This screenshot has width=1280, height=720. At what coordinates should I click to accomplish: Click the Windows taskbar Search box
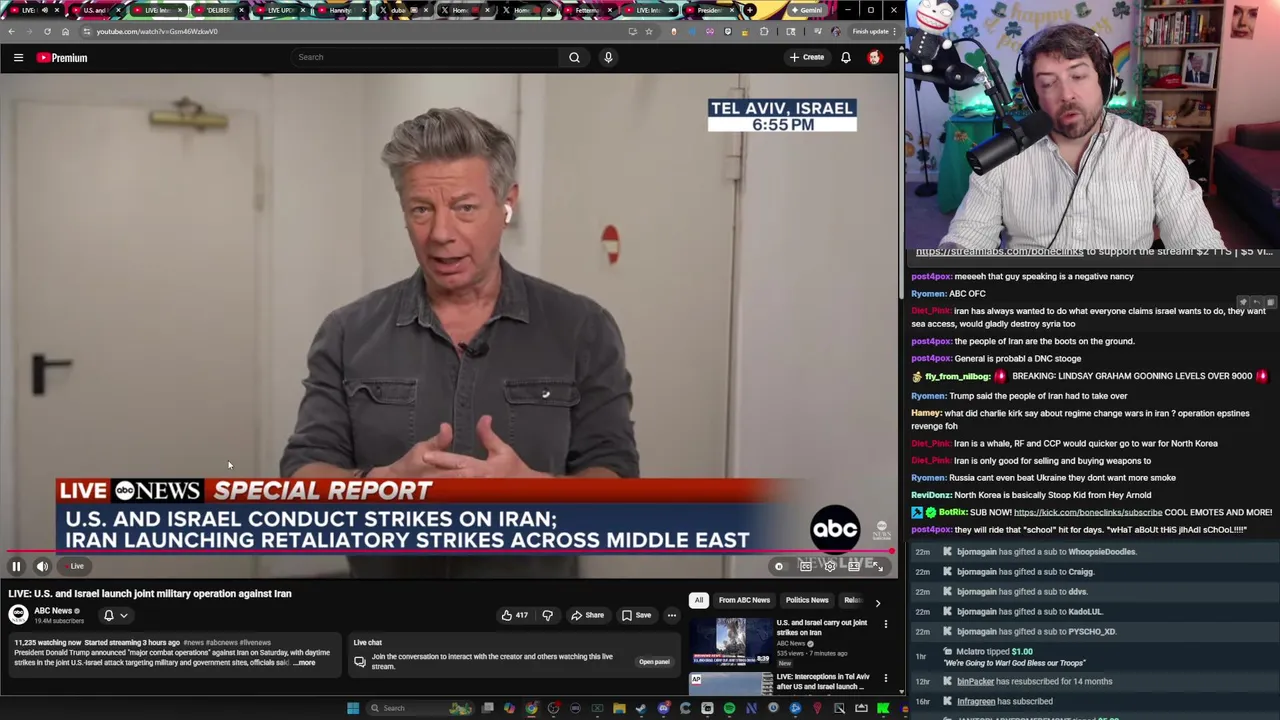[421, 708]
